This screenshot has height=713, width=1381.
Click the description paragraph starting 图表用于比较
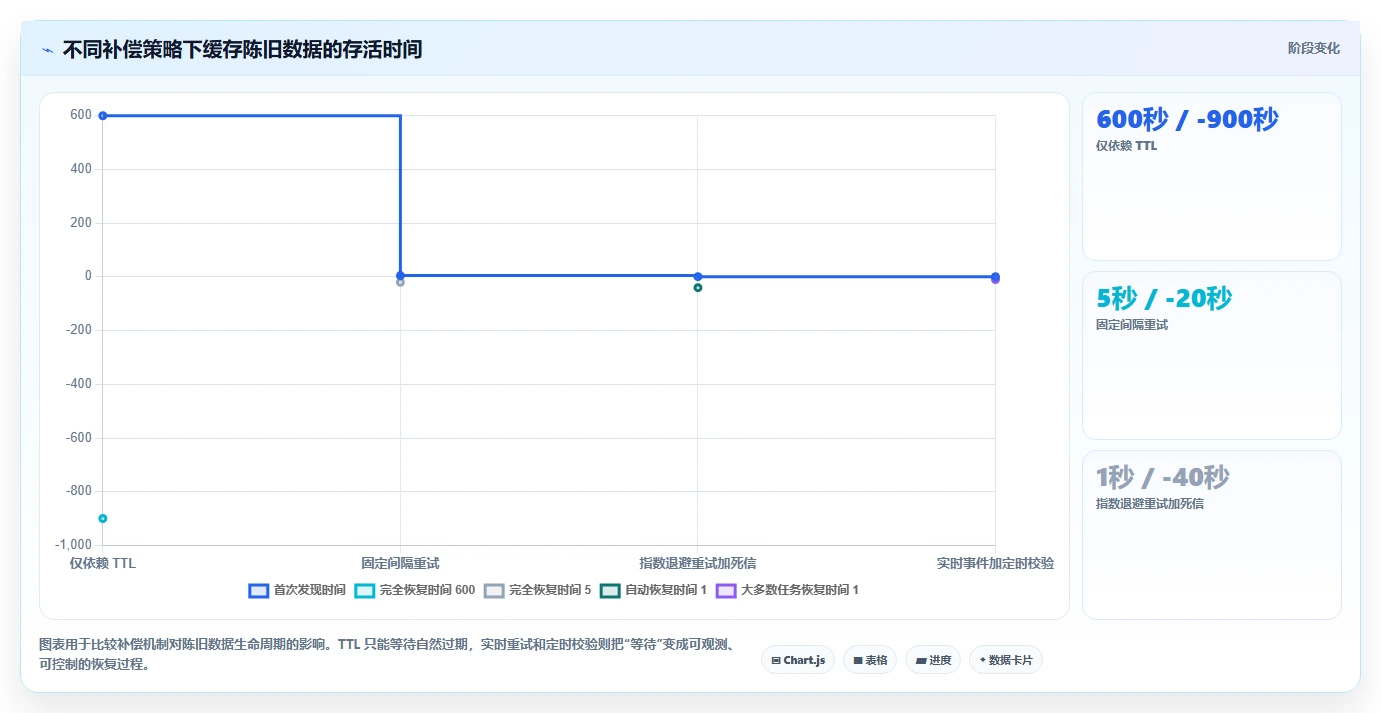(x=388, y=654)
